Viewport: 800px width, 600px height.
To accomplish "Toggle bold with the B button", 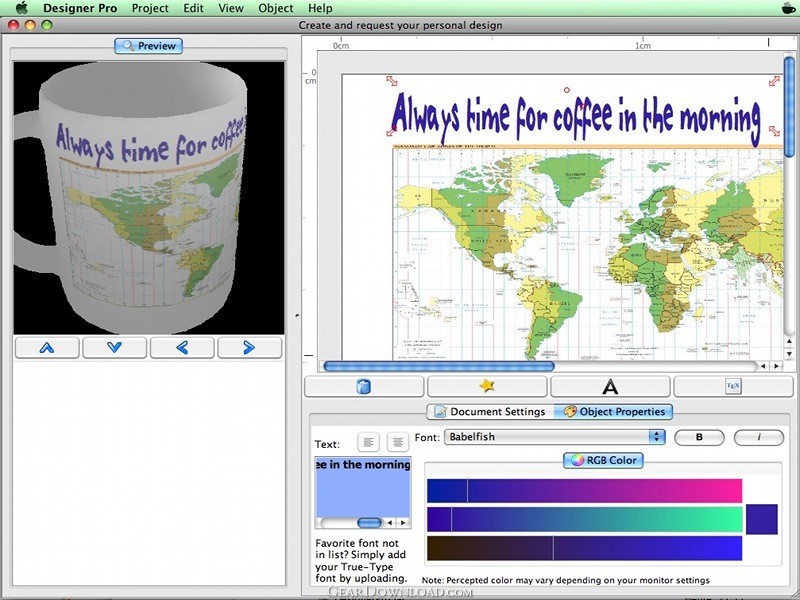I will 699,437.
